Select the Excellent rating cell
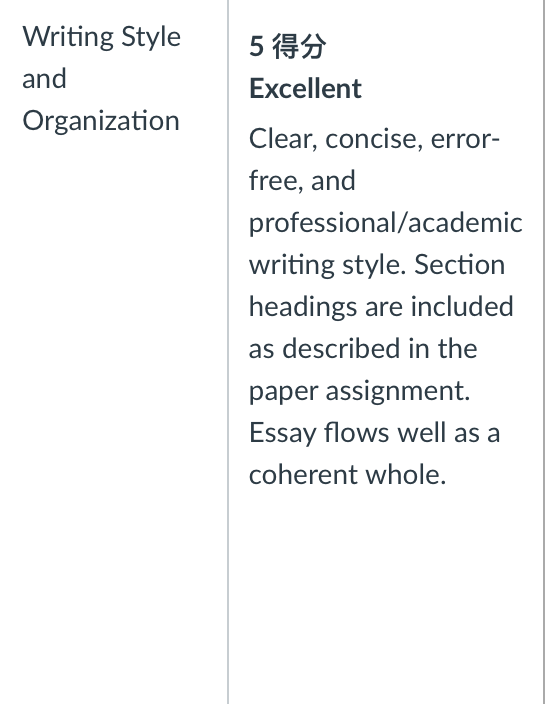The width and height of the screenshot is (546, 704). click(x=386, y=352)
